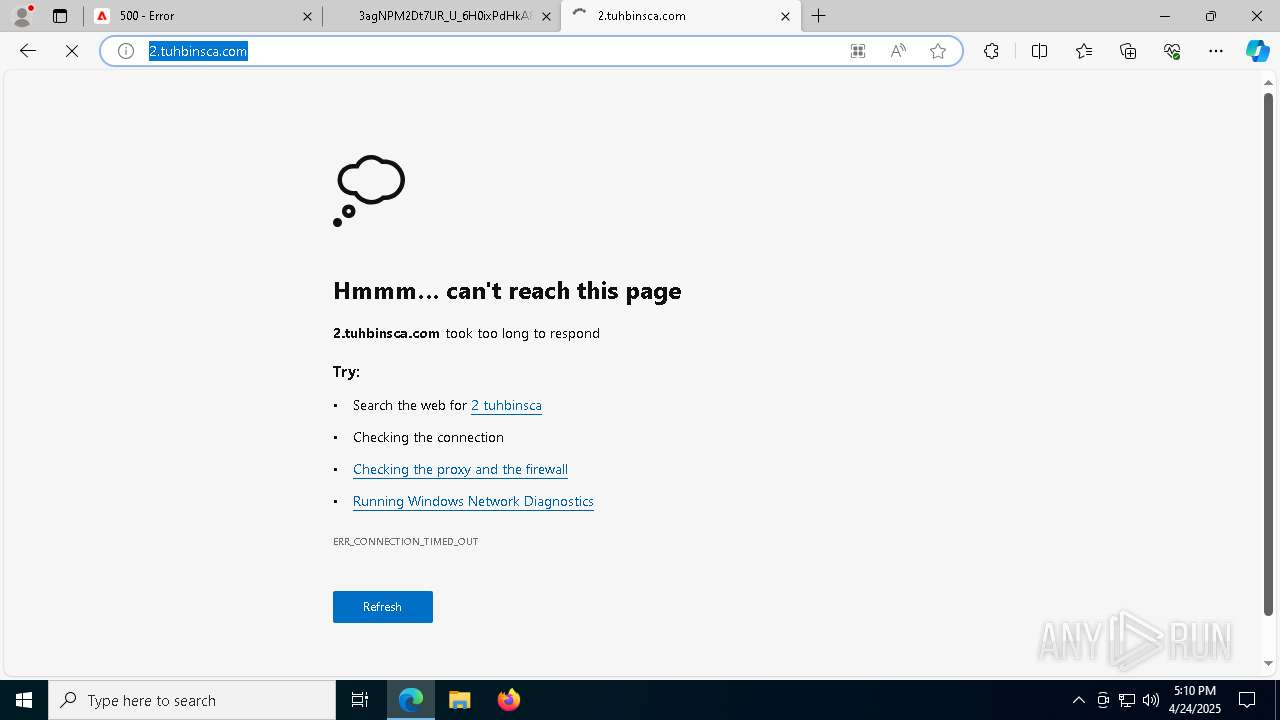
Task: Open Settings and more ellipsis menu
Action: click(1216, 51)
